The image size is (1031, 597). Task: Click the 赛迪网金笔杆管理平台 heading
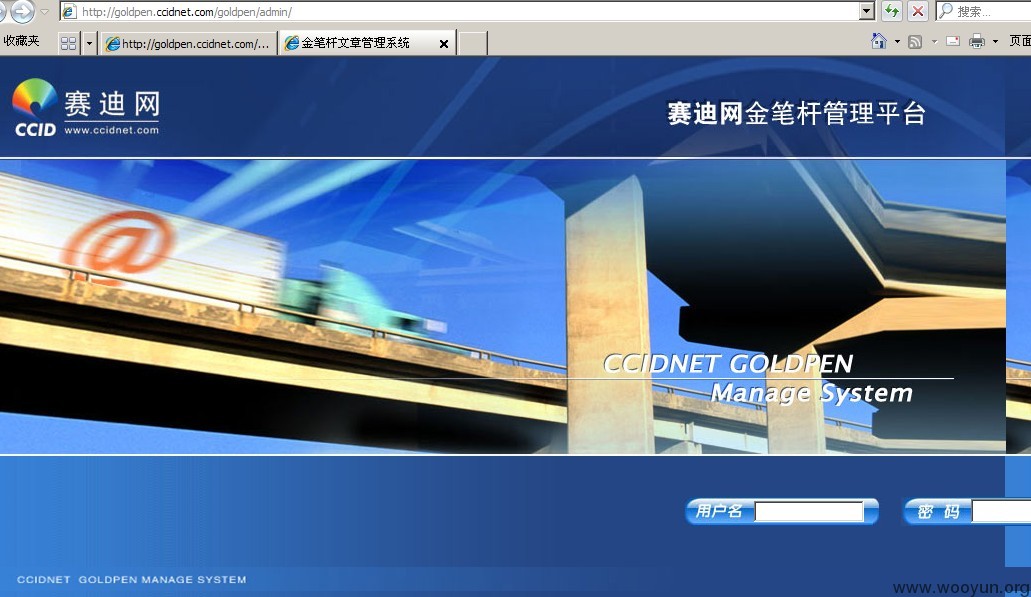point(796,113)
